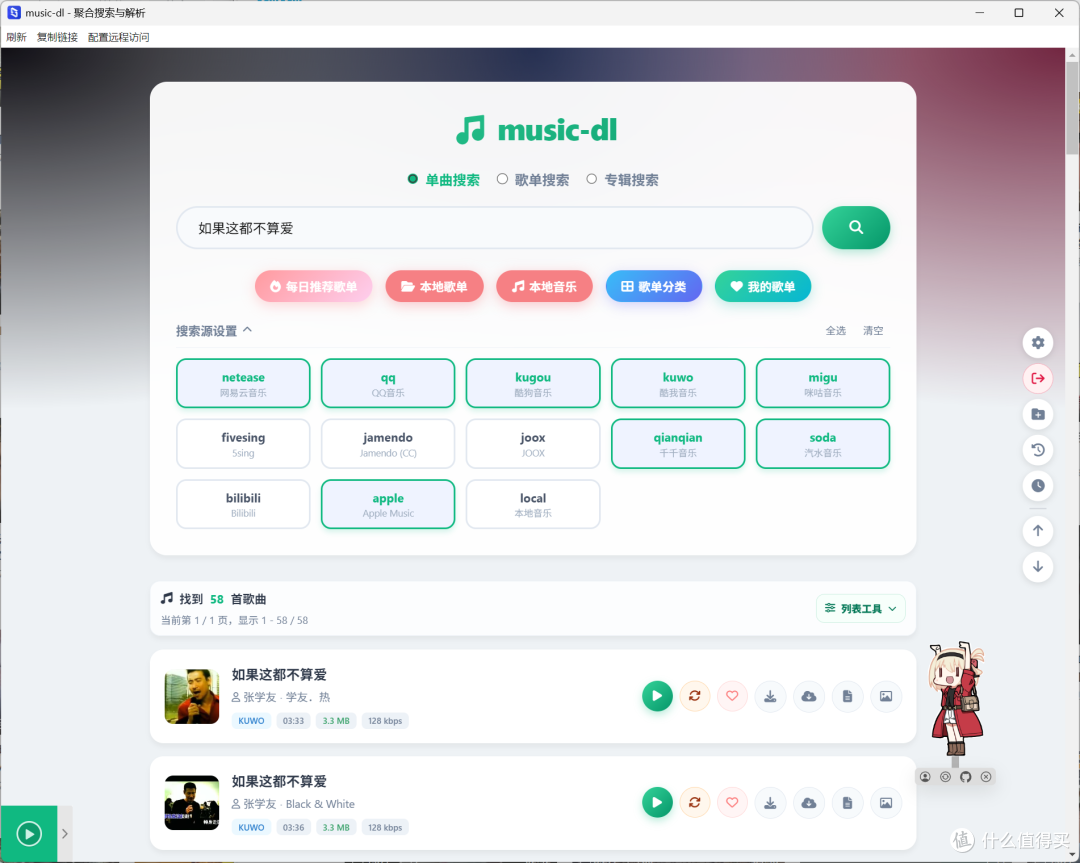1080x863 pixels.
Task: Open 我的歌单 button
Action: pos(762,287)
